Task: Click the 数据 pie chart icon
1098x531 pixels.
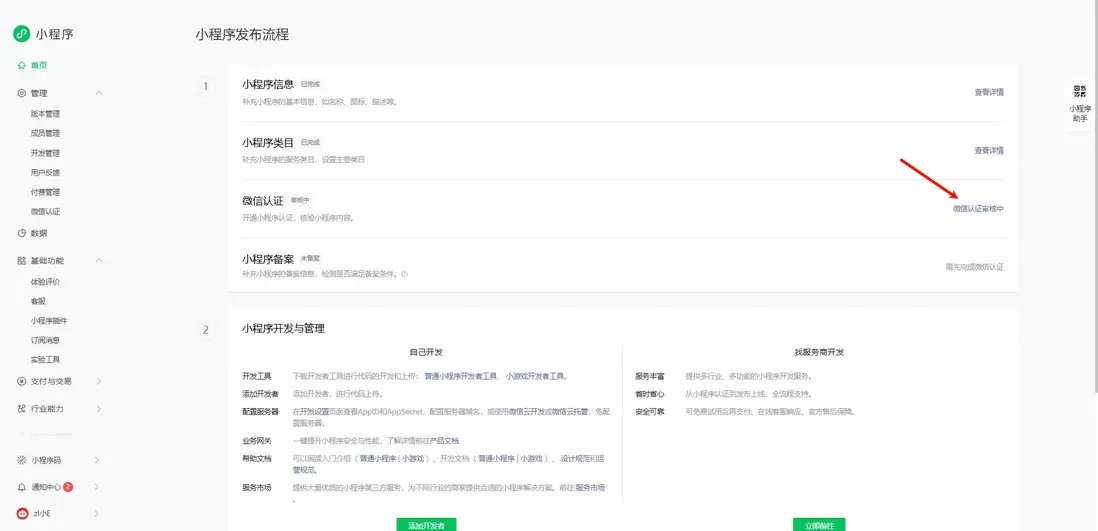Action: coord(22,233)
